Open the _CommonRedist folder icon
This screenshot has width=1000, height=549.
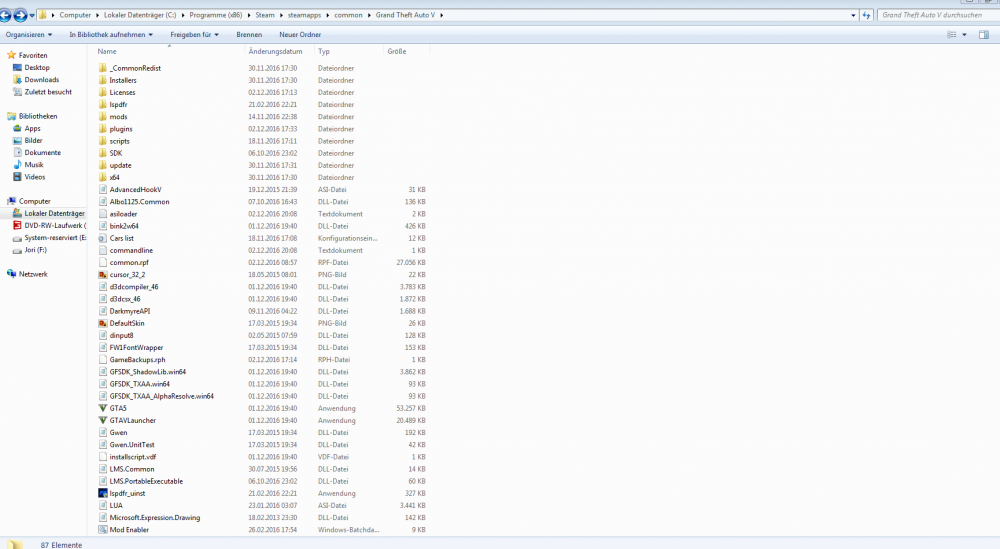[x=103, y=68]
